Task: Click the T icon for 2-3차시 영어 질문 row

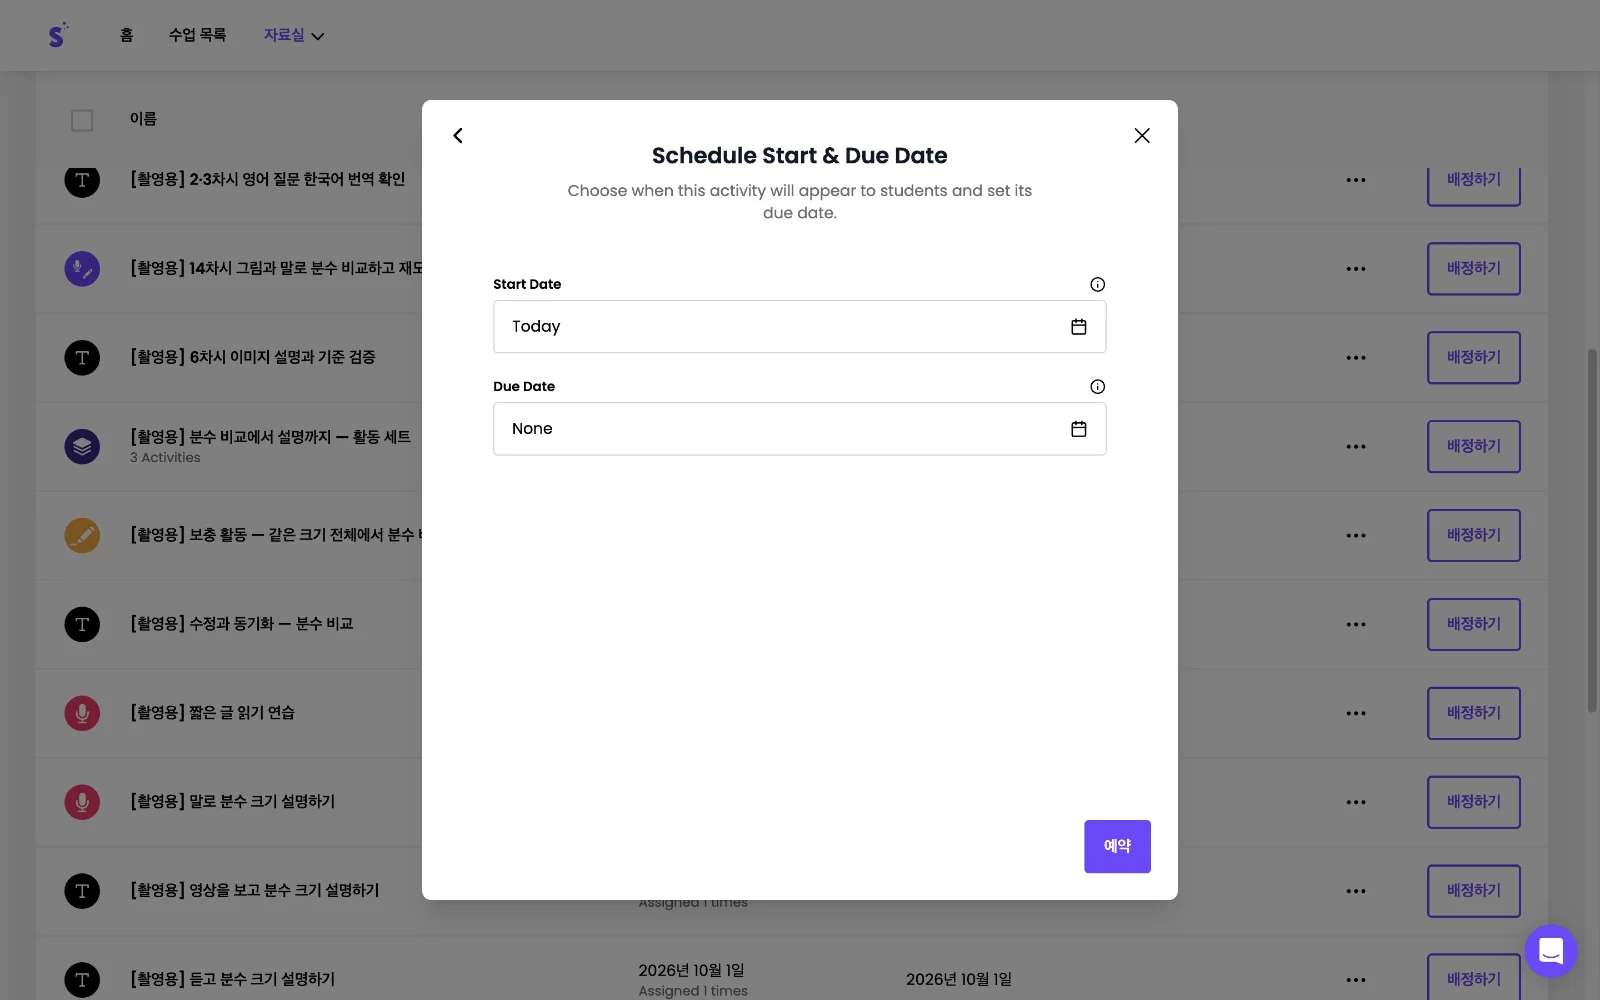Action: click(82, 180)
